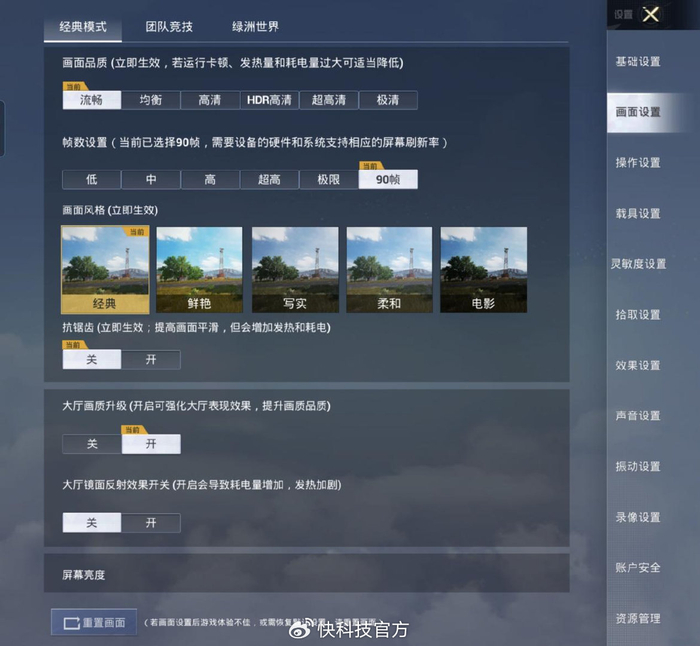The image size is (700, 646).
Task: Switch to 绿洲世界 tab
Action: coord(255,27)
